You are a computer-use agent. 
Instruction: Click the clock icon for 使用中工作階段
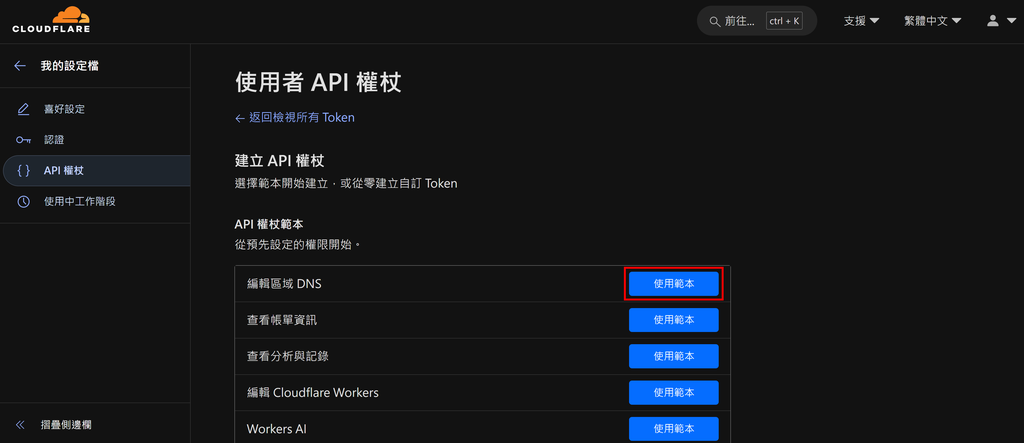pyautogui.click(x=24, y=201)
